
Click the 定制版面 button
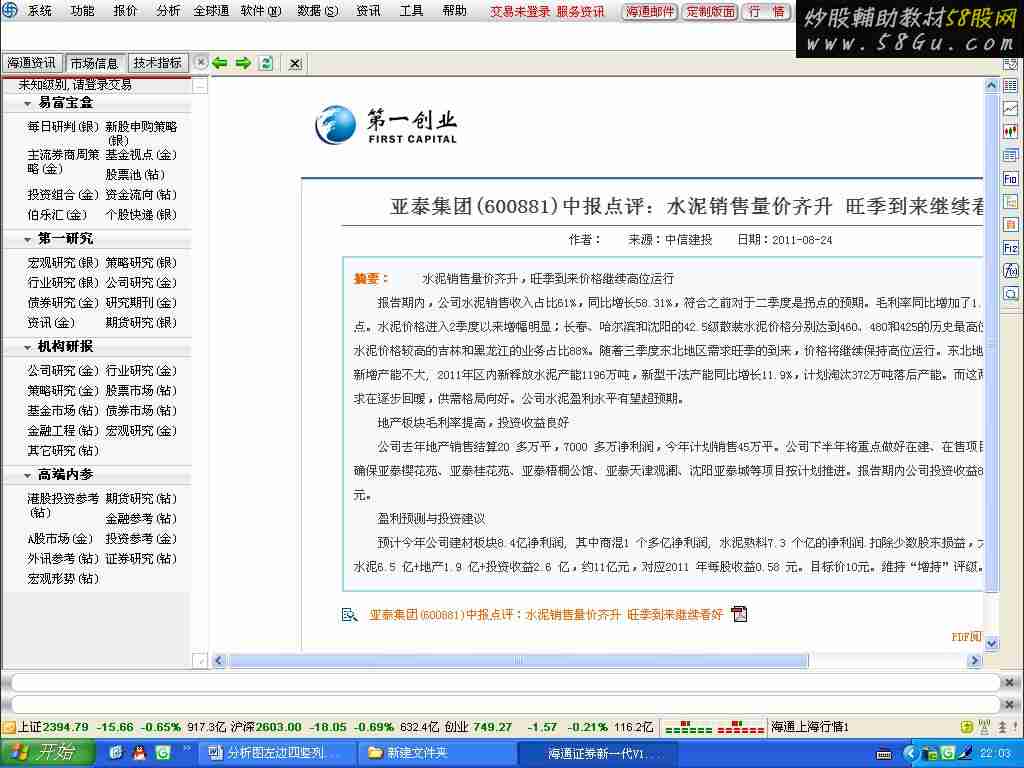coord(710,11)
